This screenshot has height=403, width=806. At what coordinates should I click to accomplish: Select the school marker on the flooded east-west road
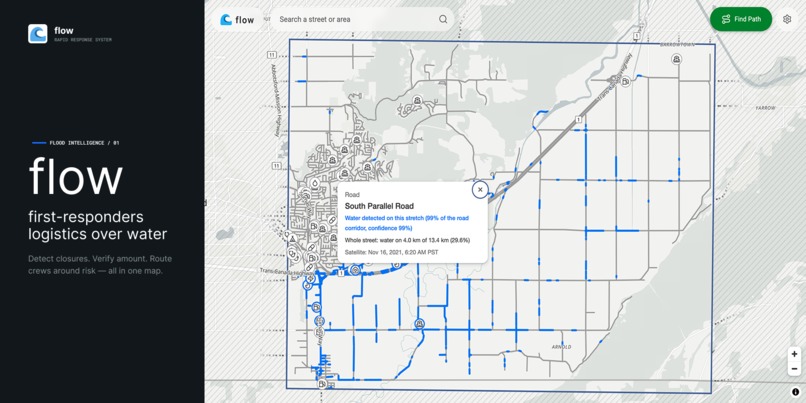coord(420,324)
